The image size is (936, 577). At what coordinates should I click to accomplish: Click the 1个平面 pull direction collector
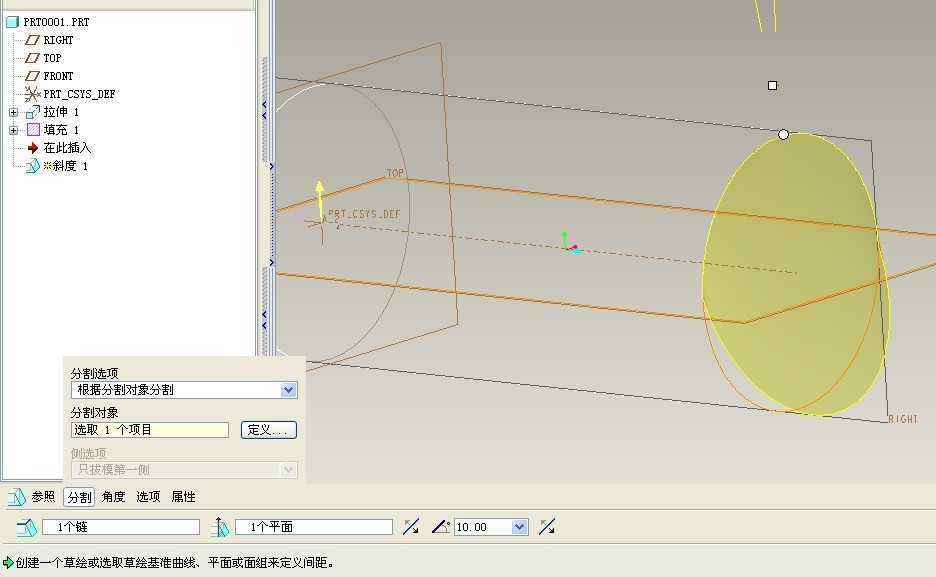313,527
